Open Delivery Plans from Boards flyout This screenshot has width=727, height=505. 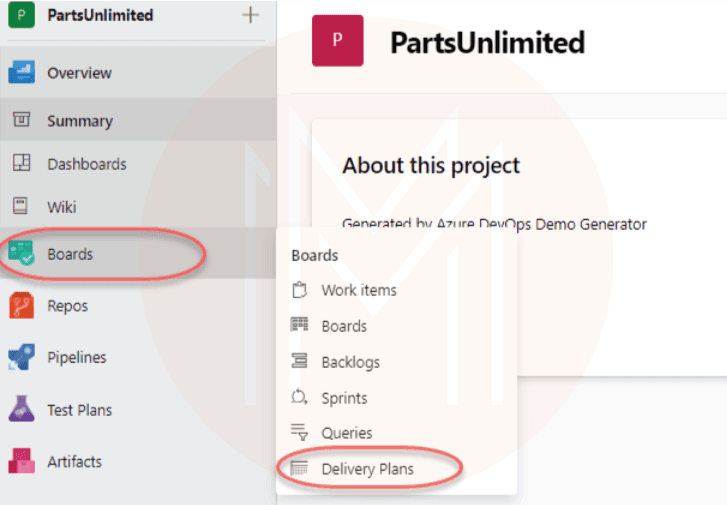[367, 468]
